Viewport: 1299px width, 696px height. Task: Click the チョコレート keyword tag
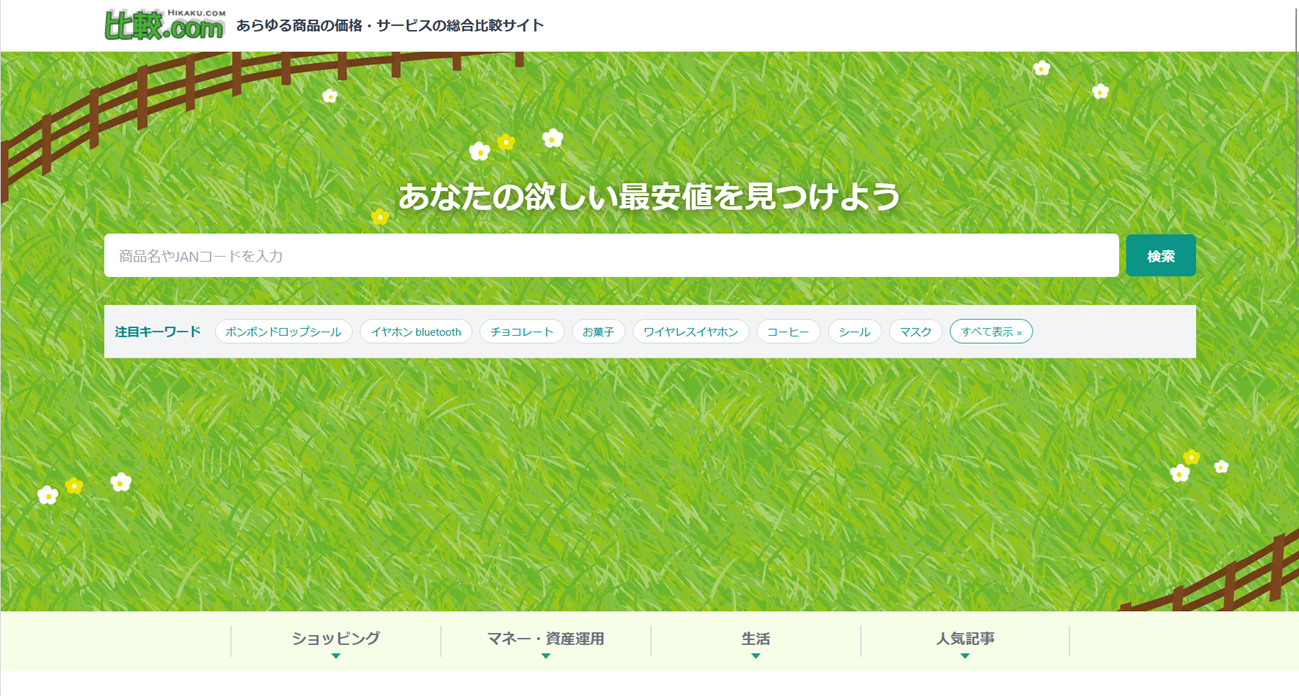(522, 332)
